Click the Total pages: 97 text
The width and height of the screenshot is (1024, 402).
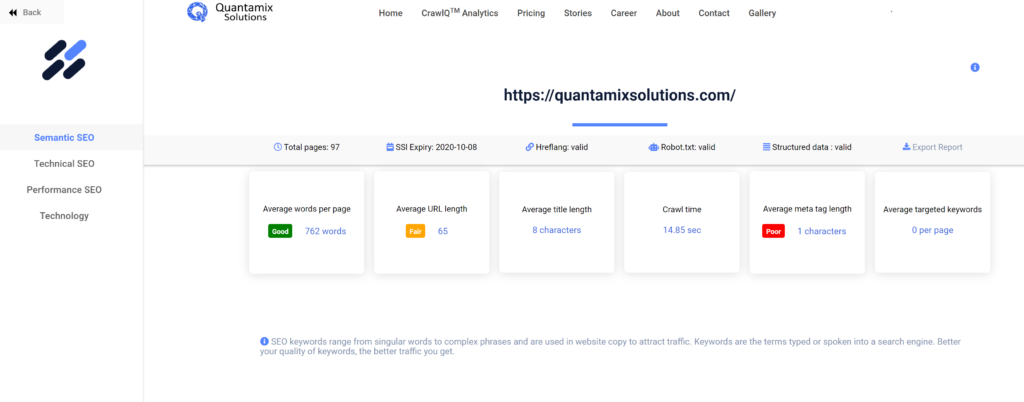click(x=312, y=147)
